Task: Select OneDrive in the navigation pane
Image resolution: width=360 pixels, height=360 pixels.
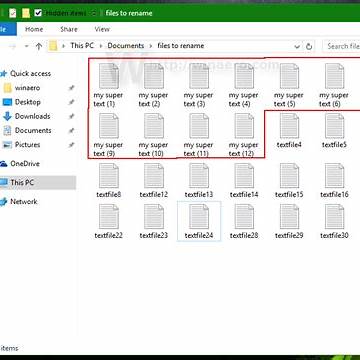Action: (x=25, y=164)
